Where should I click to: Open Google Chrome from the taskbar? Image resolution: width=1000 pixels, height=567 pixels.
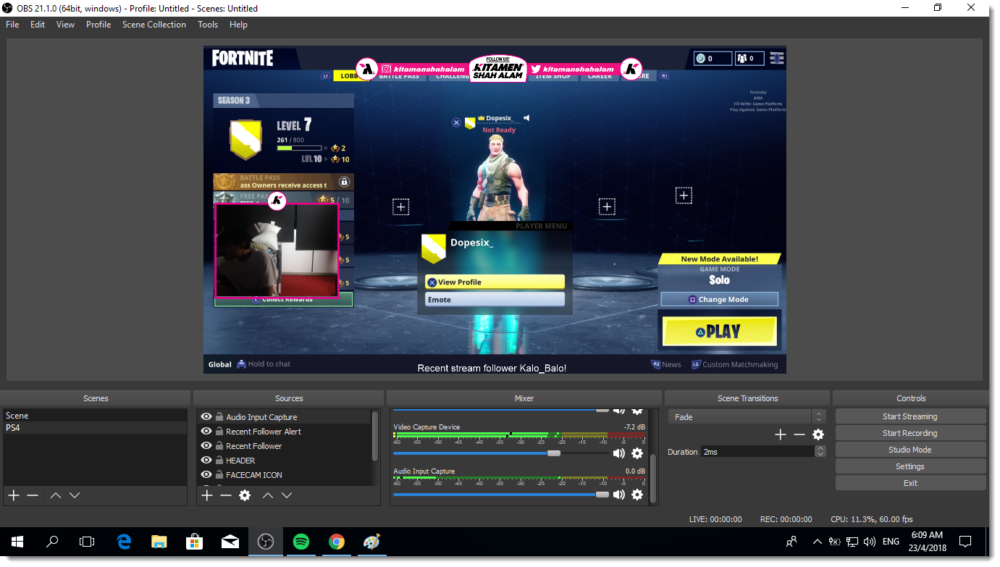(x=337, y=542)
